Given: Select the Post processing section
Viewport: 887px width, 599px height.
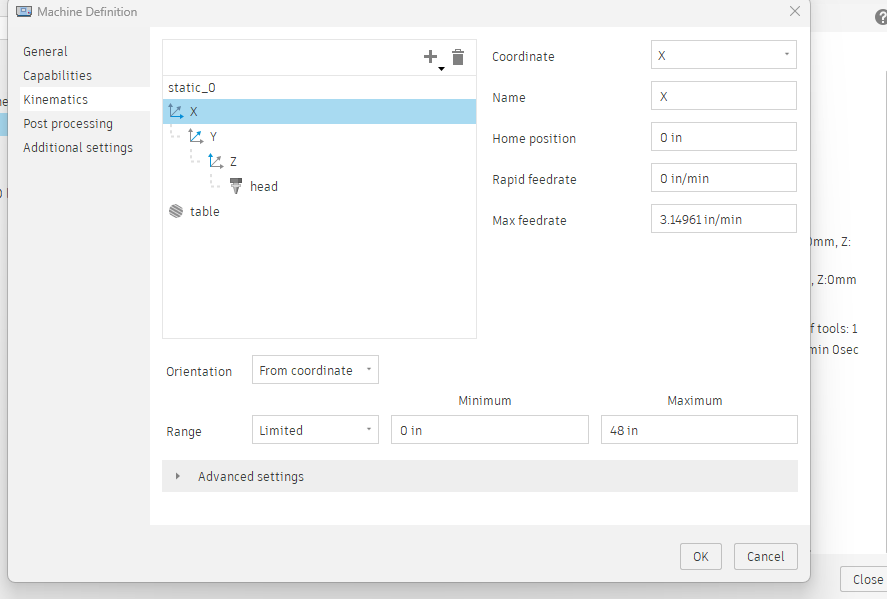Looking at the screenshot, I should click(x=68, y=123).
